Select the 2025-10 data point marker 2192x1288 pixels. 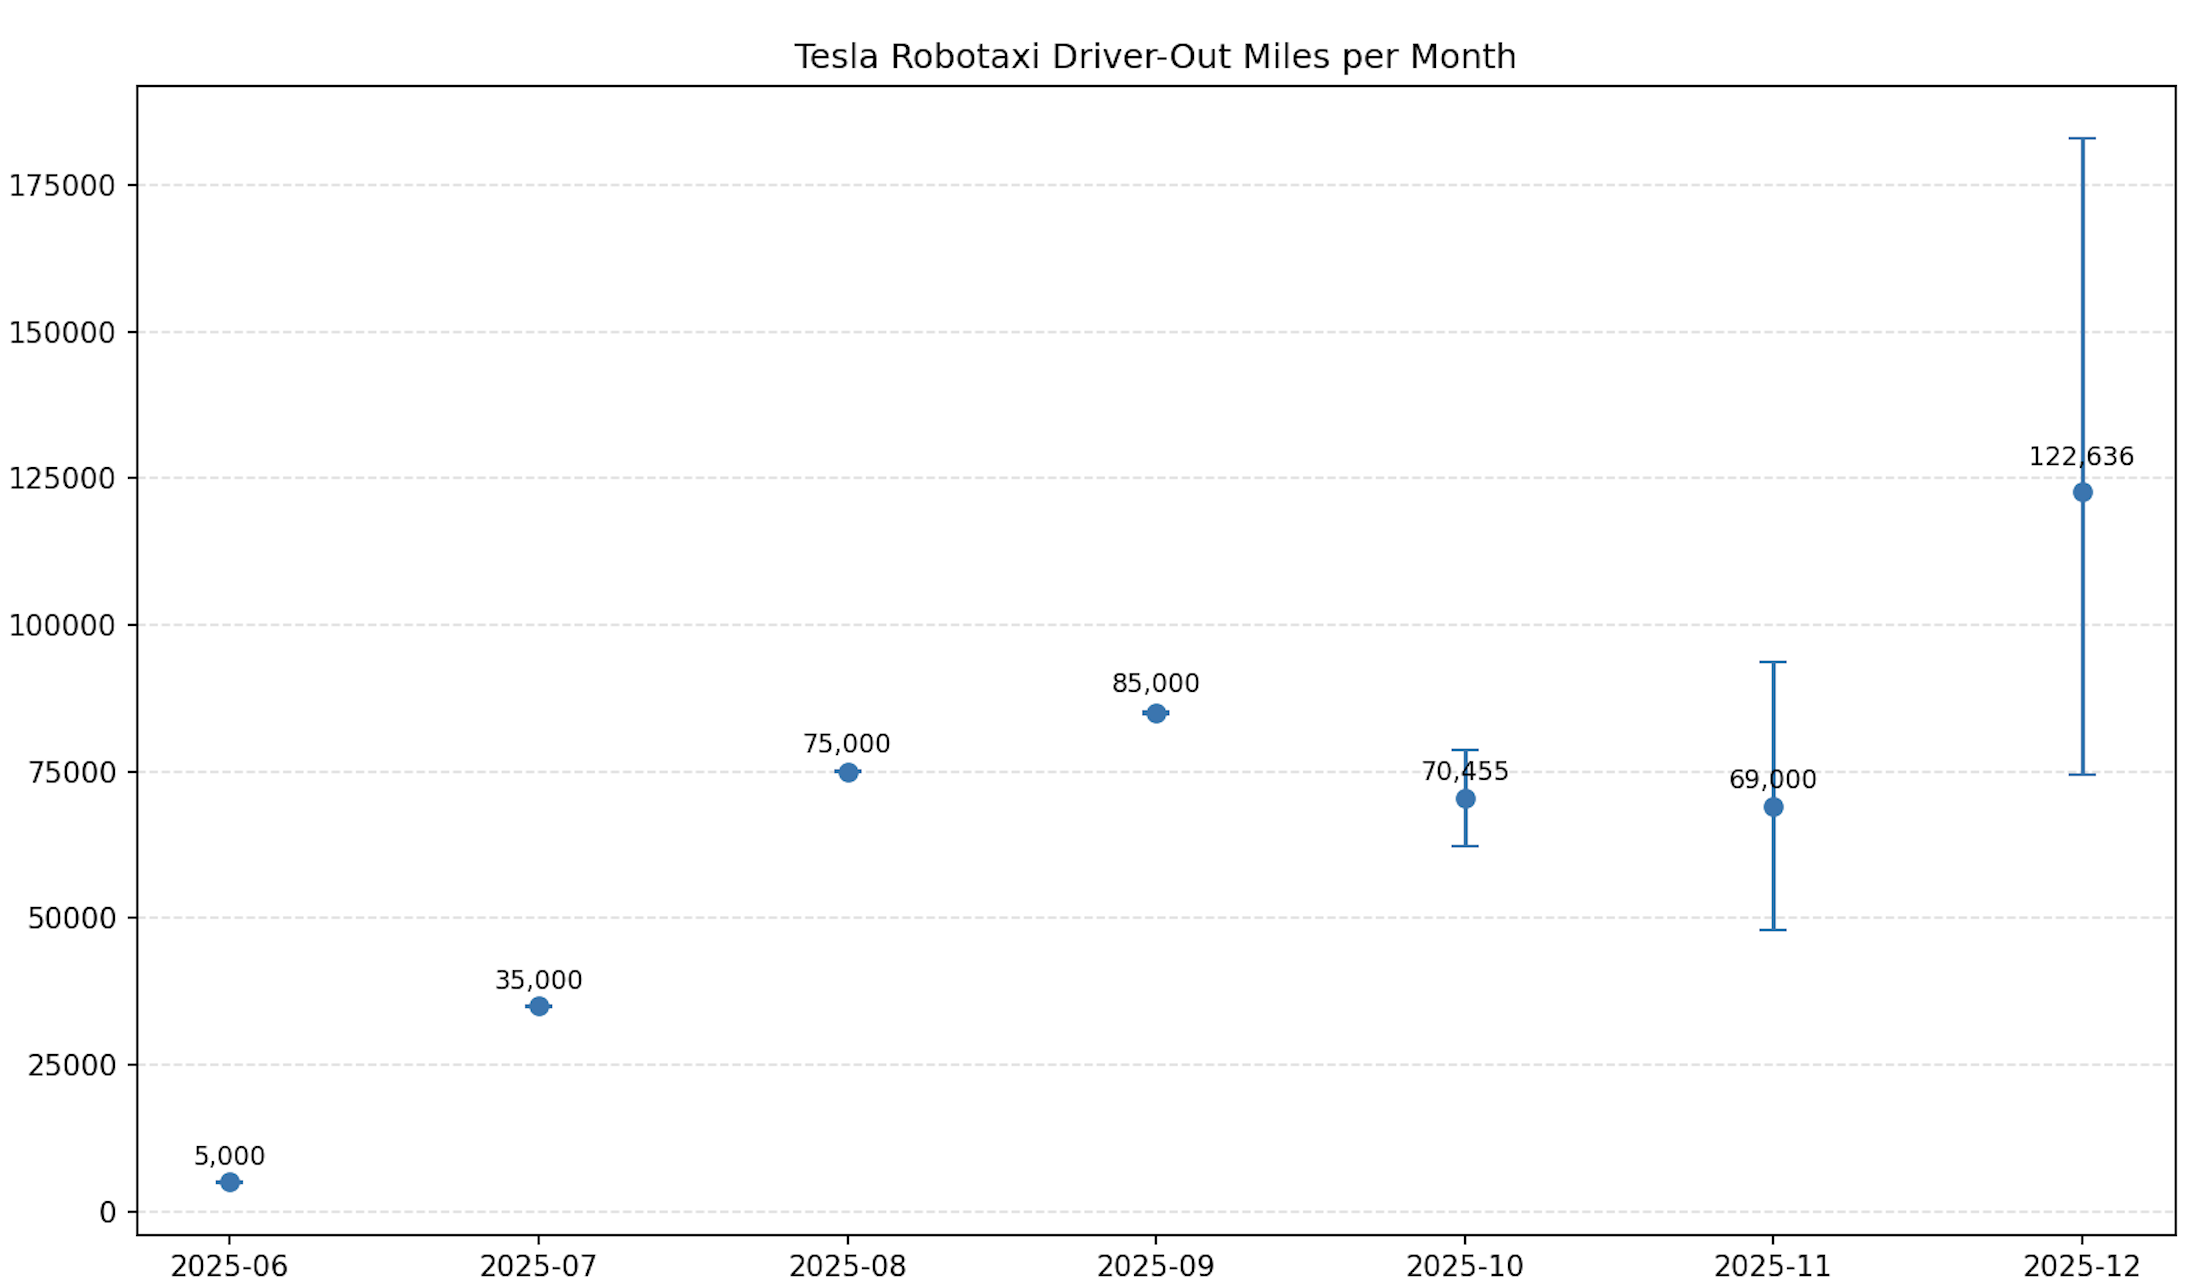pos(1465,798)
